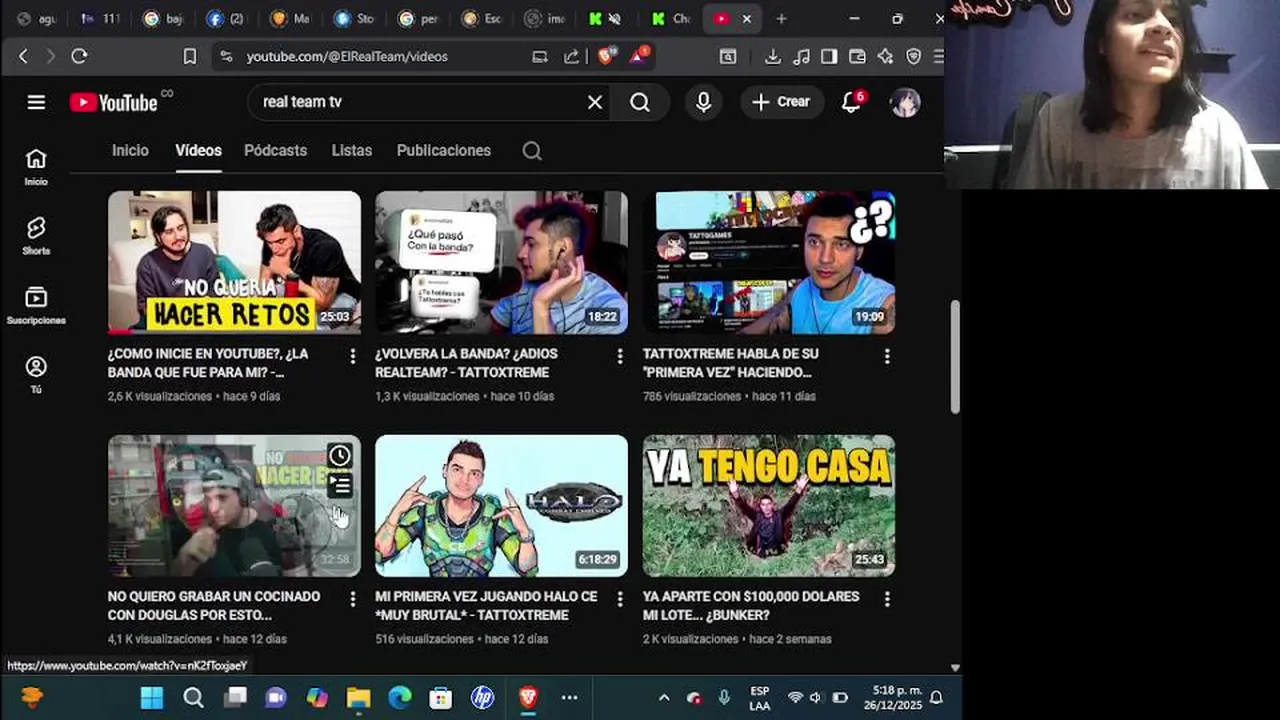This screenshot has width=1280, height=720.
Task: Open the Halo 6:18:29 thumbnail
Action: pos(501,505)
